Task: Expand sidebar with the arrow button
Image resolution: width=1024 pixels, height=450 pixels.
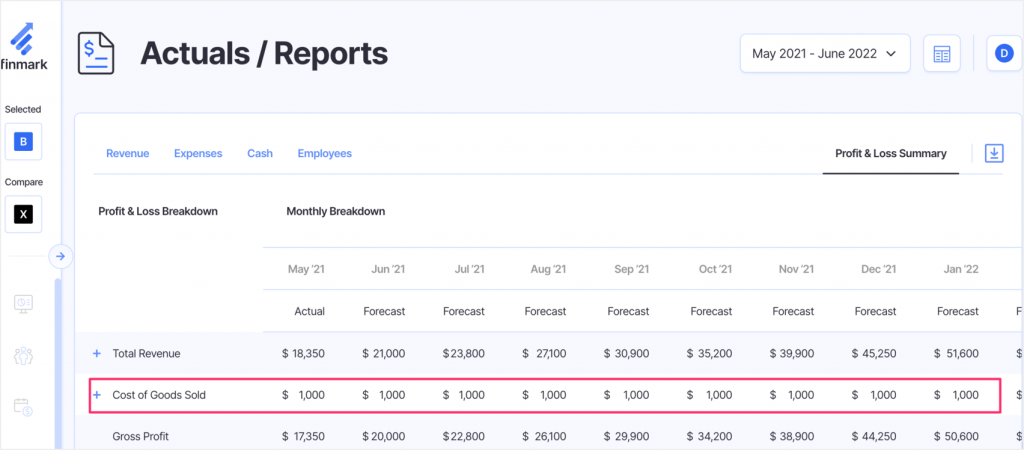Action: [60, 257]
